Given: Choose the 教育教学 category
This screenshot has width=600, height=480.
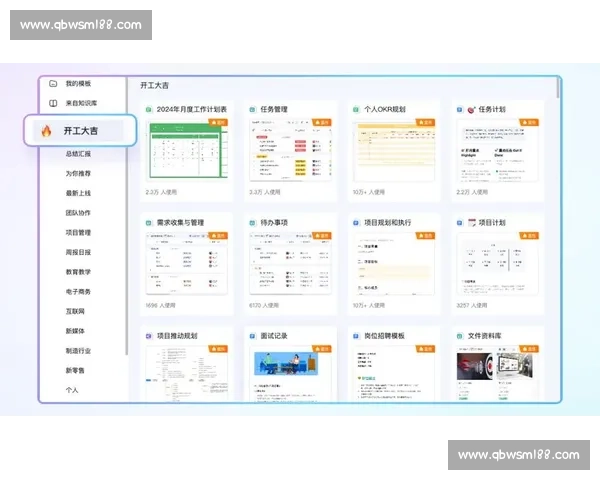Looking at the screenshot, I should click(x=78, y=272).
